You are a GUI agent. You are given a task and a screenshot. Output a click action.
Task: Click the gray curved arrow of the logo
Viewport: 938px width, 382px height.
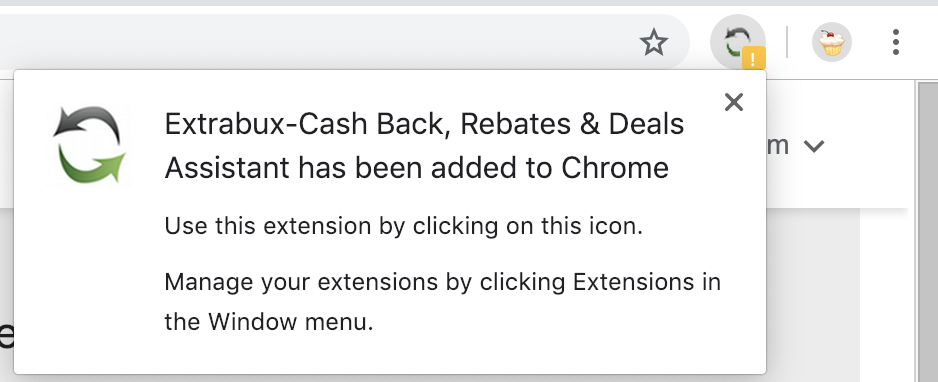pos(87,124)
